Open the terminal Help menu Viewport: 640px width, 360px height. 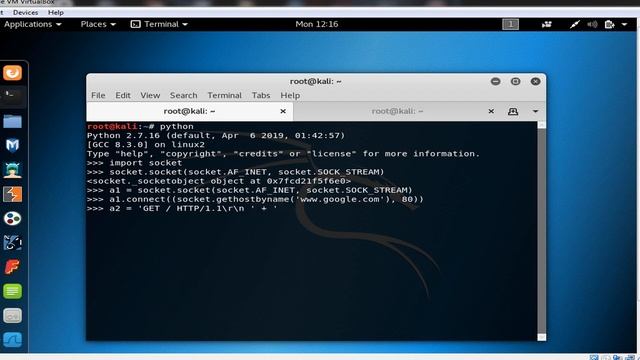290,95
